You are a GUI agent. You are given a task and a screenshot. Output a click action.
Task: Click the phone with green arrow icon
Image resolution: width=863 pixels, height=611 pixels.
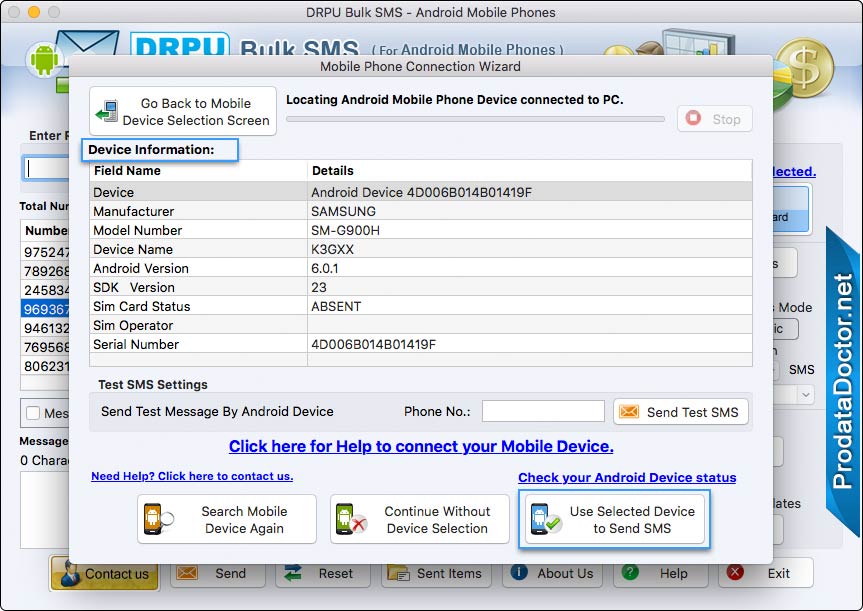107,111
